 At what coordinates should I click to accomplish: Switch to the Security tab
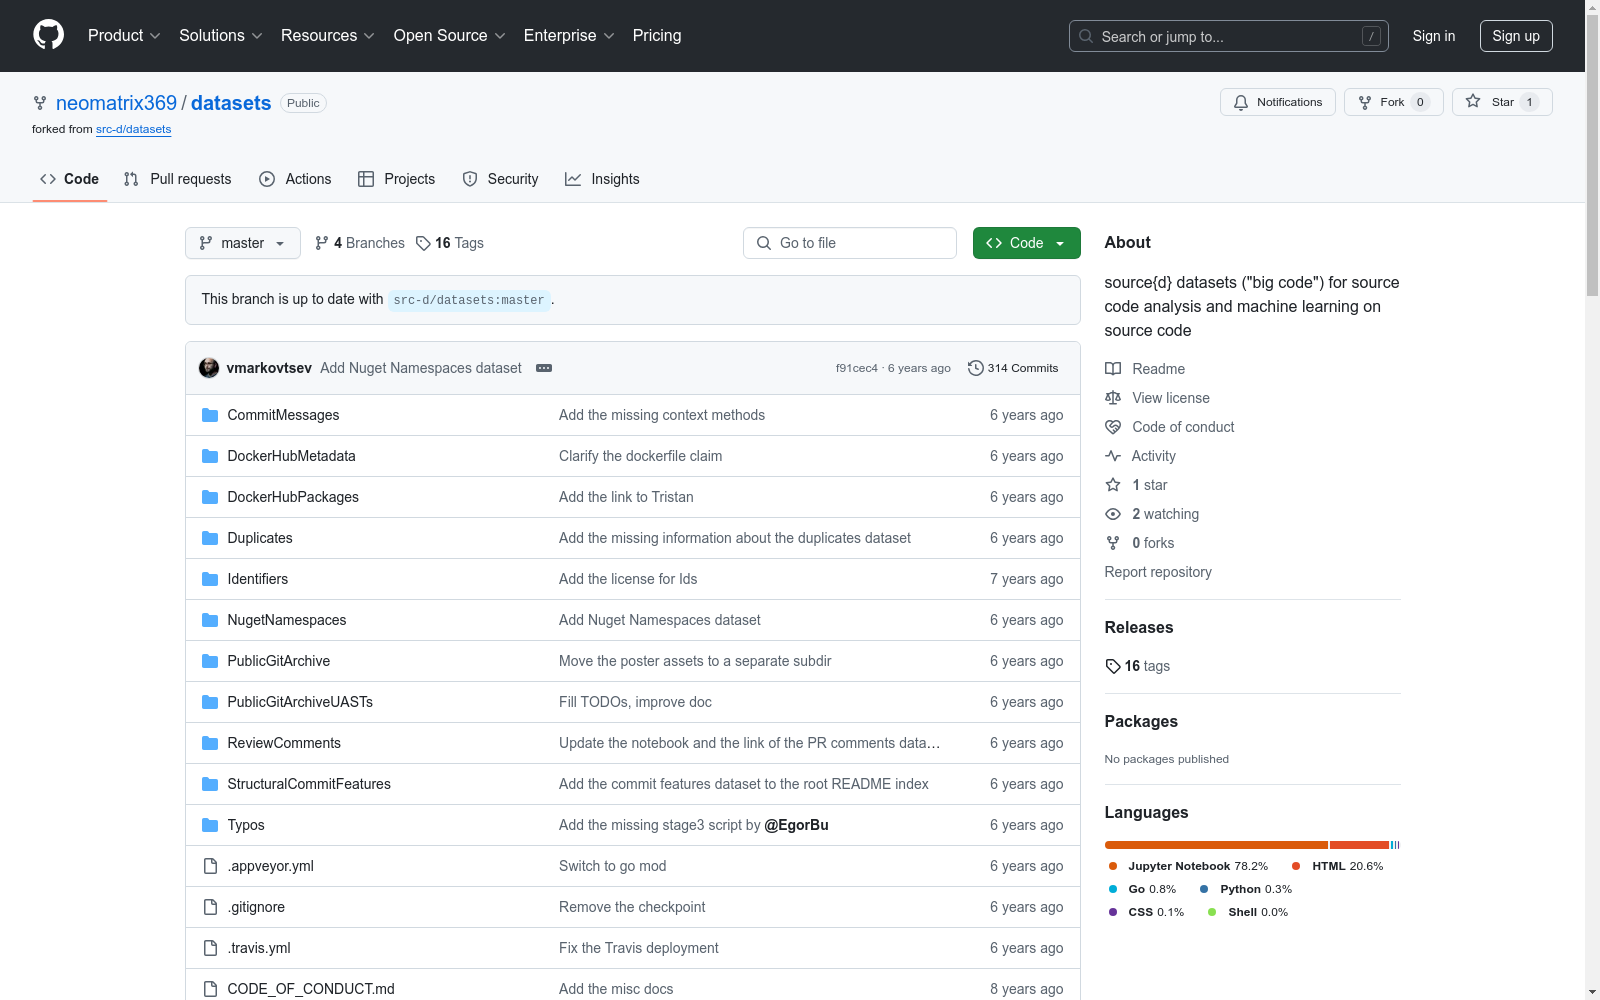(x=501, y=179)
